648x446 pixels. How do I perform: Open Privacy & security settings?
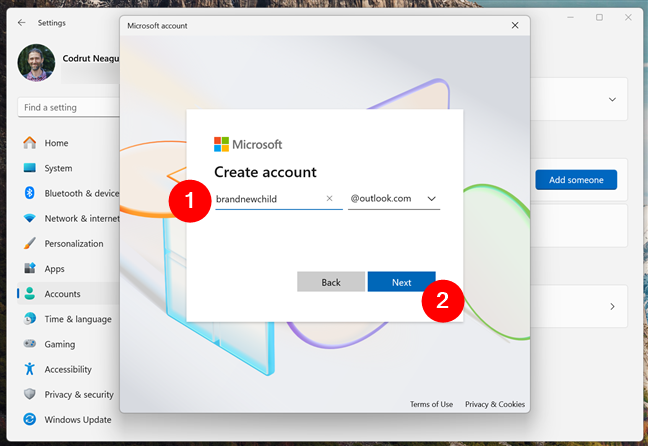(x=79, y=394)
